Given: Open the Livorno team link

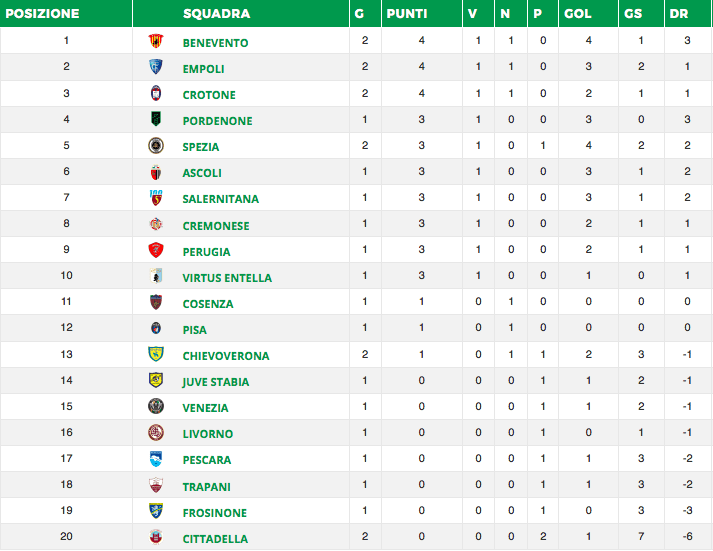Looking at the screenshot, I should point(207,434).
